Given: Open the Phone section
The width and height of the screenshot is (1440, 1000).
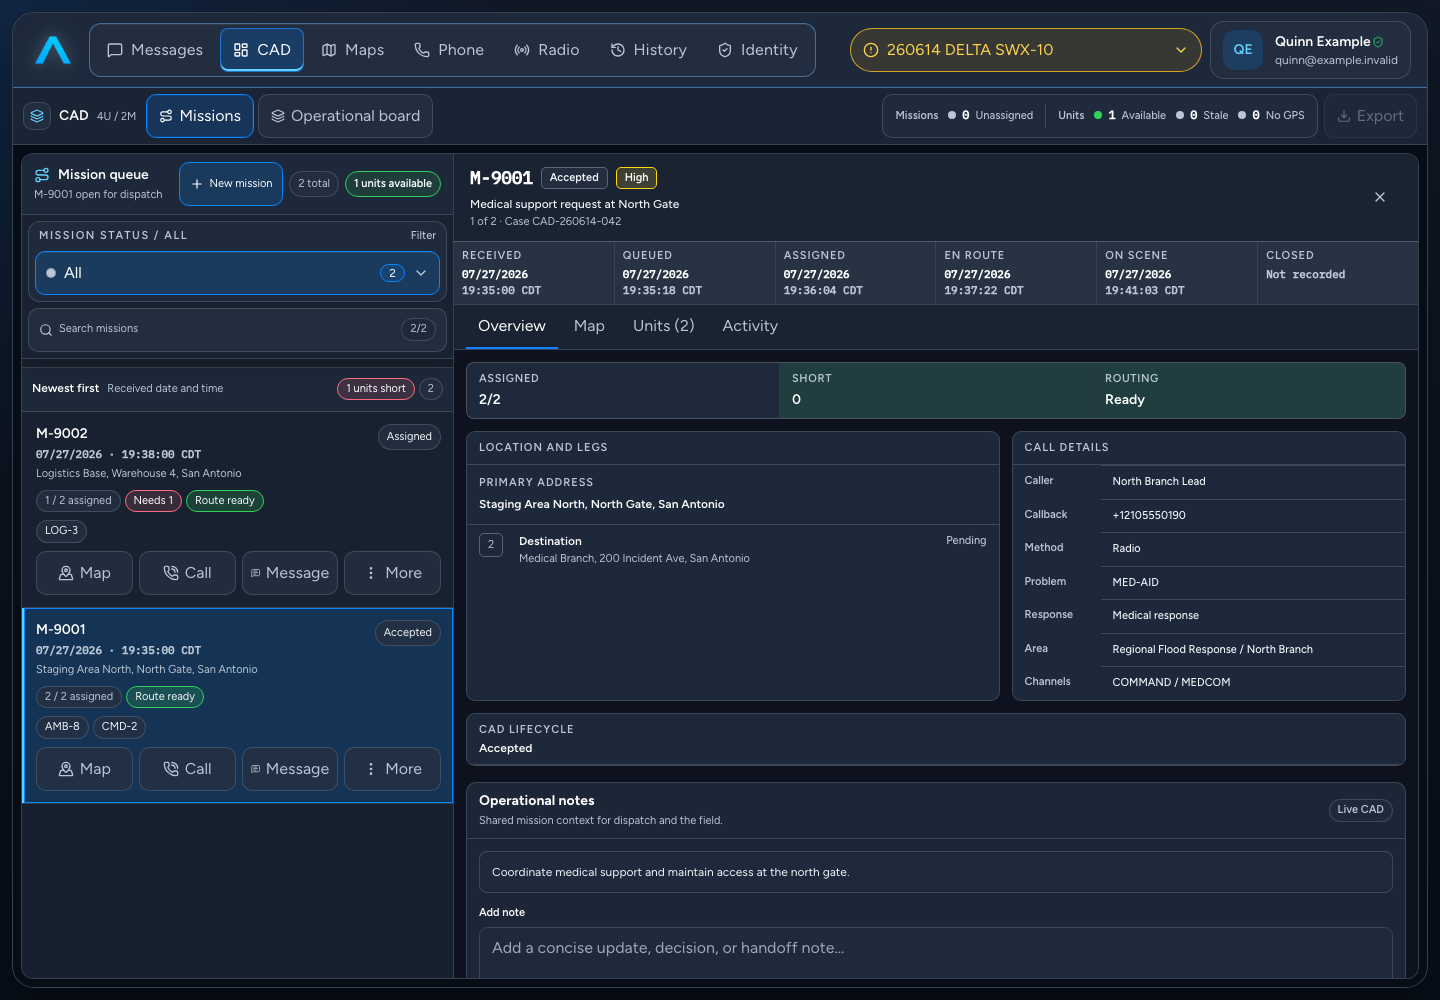Looking at the screenshot, I should (x=449, y=50).
